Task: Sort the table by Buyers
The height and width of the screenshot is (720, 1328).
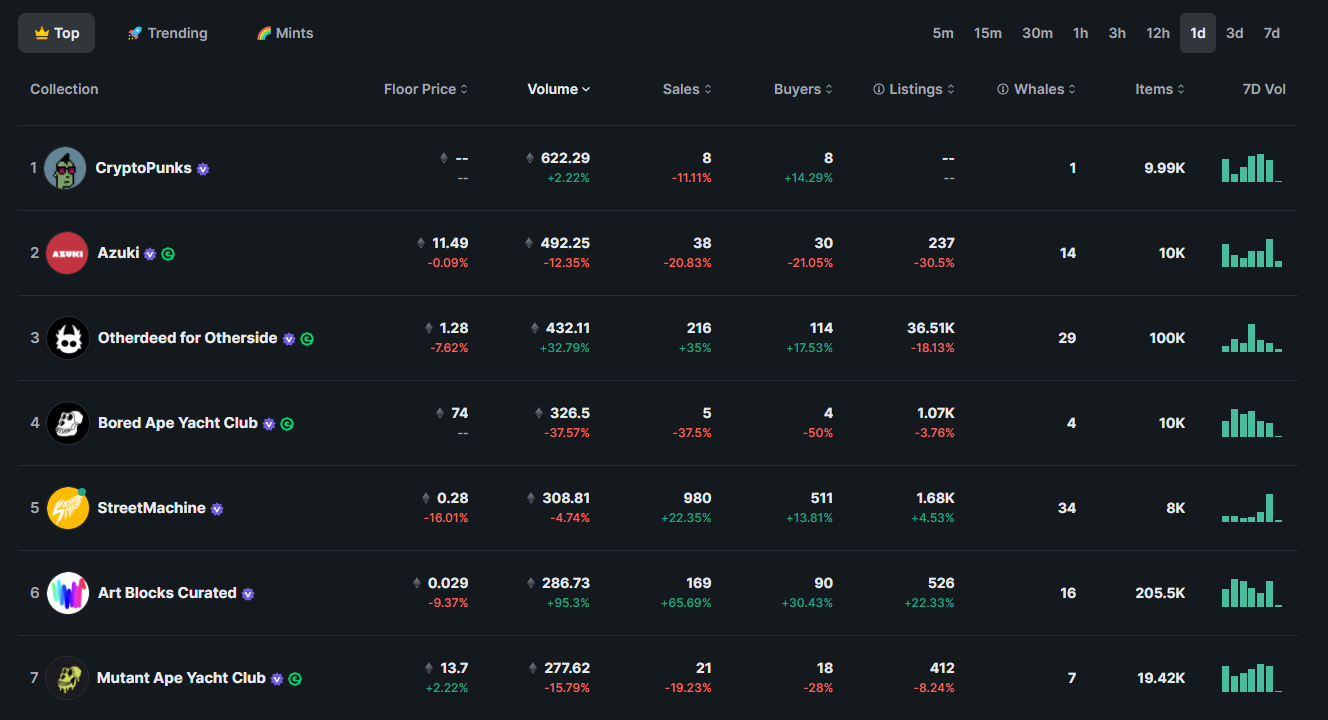Action: tap(804, 89)
